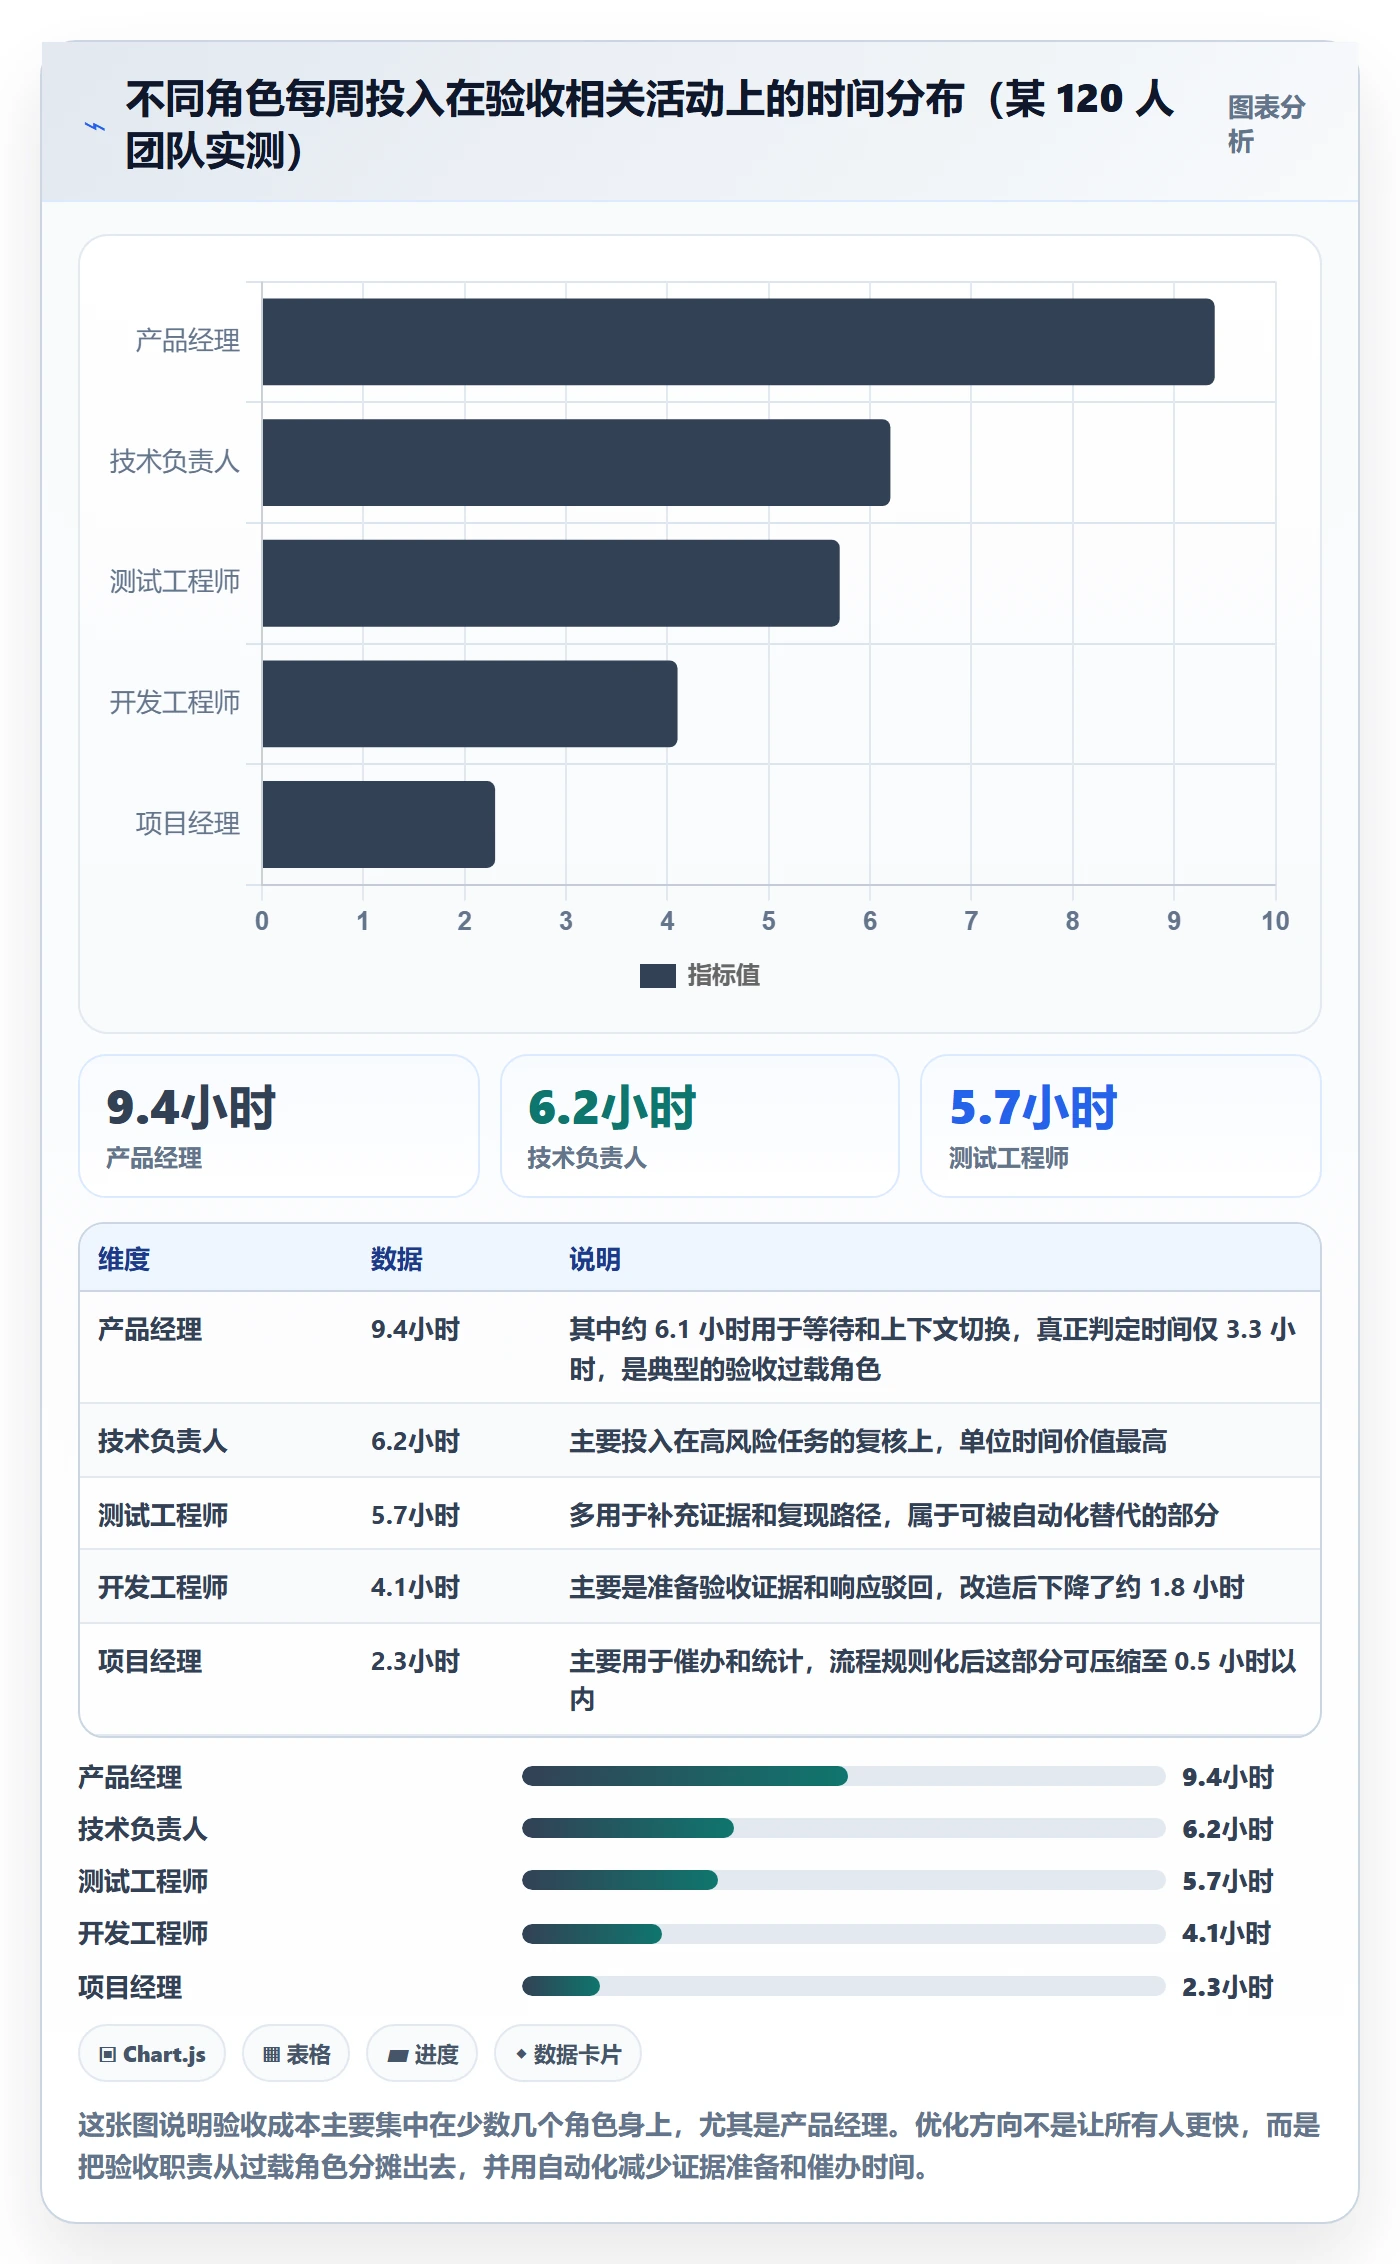This screenshot has width=1400, height=2264.
Task: Select the 进度 chip
Action: point(422,2054)
